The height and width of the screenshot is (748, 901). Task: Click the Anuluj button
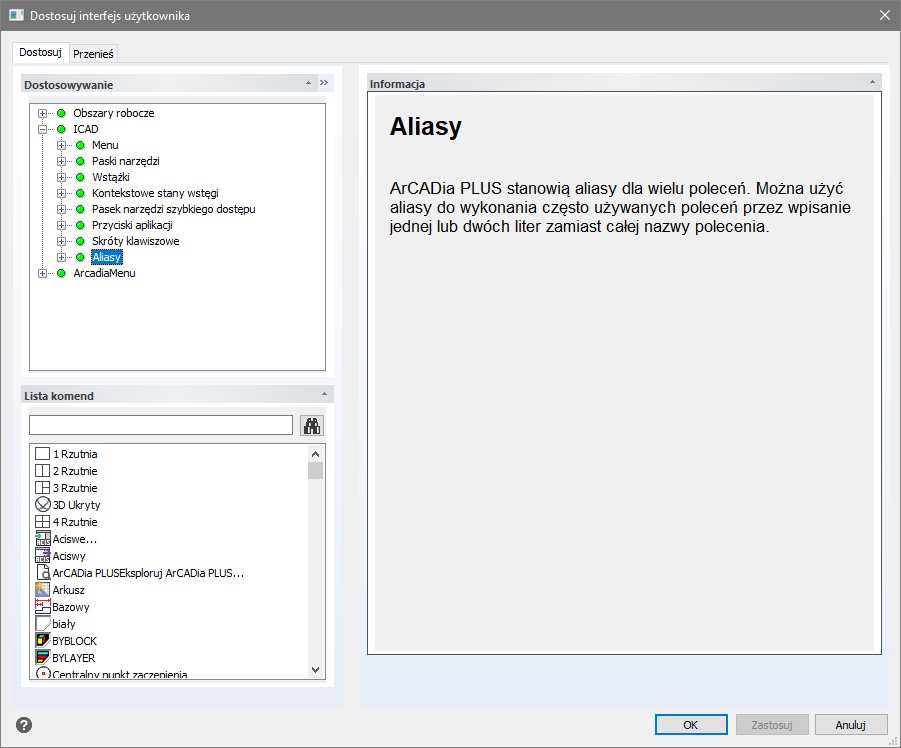tap(851, 725)
